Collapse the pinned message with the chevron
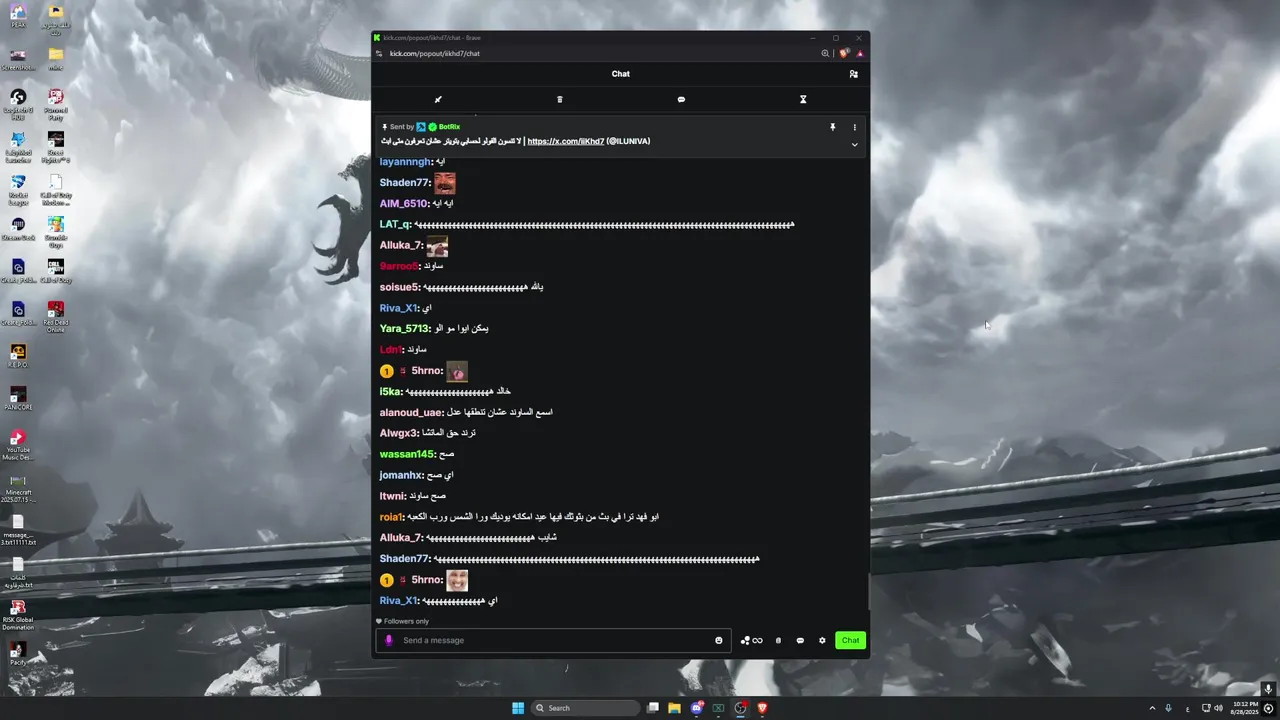1280x720 pixels. [854, 145]
